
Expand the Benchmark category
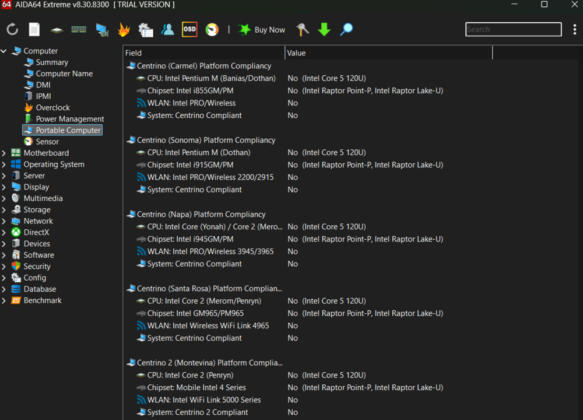pos(4,301)
